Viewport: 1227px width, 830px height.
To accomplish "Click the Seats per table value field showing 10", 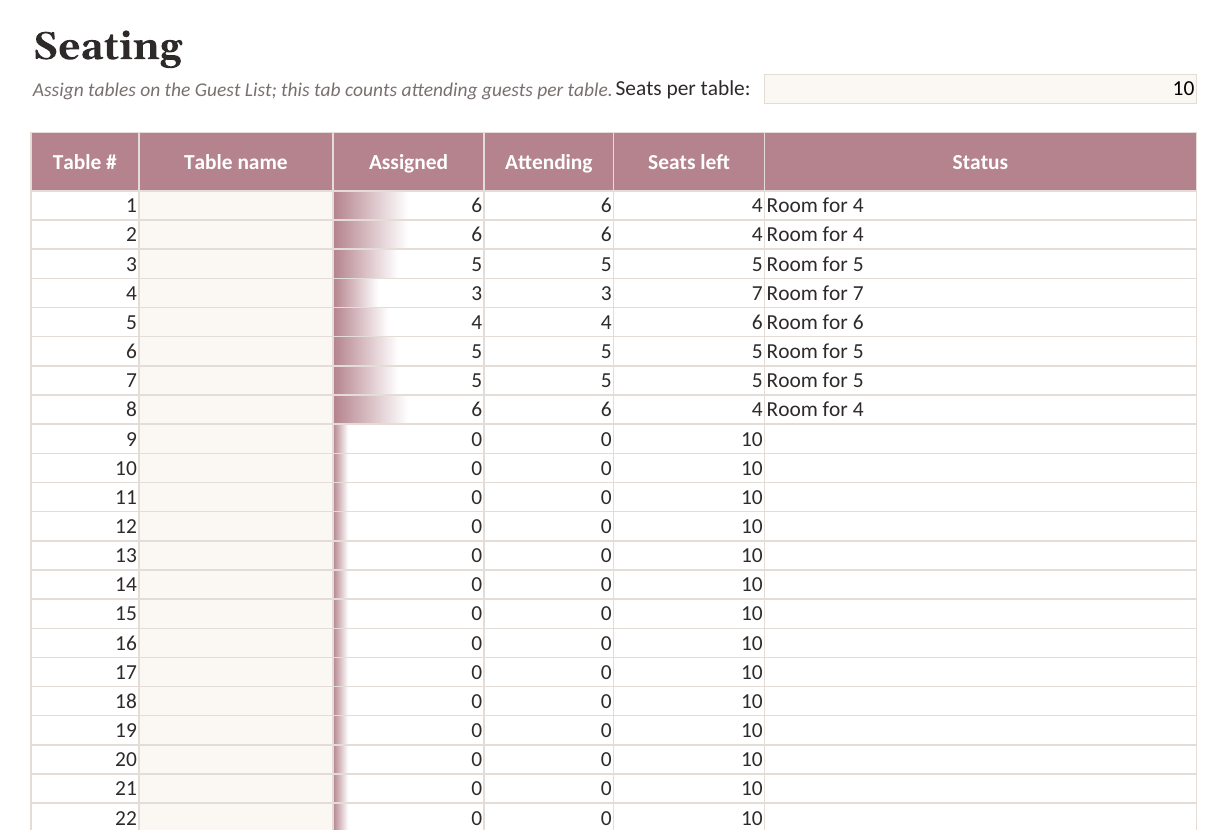I will click(980, 89).
